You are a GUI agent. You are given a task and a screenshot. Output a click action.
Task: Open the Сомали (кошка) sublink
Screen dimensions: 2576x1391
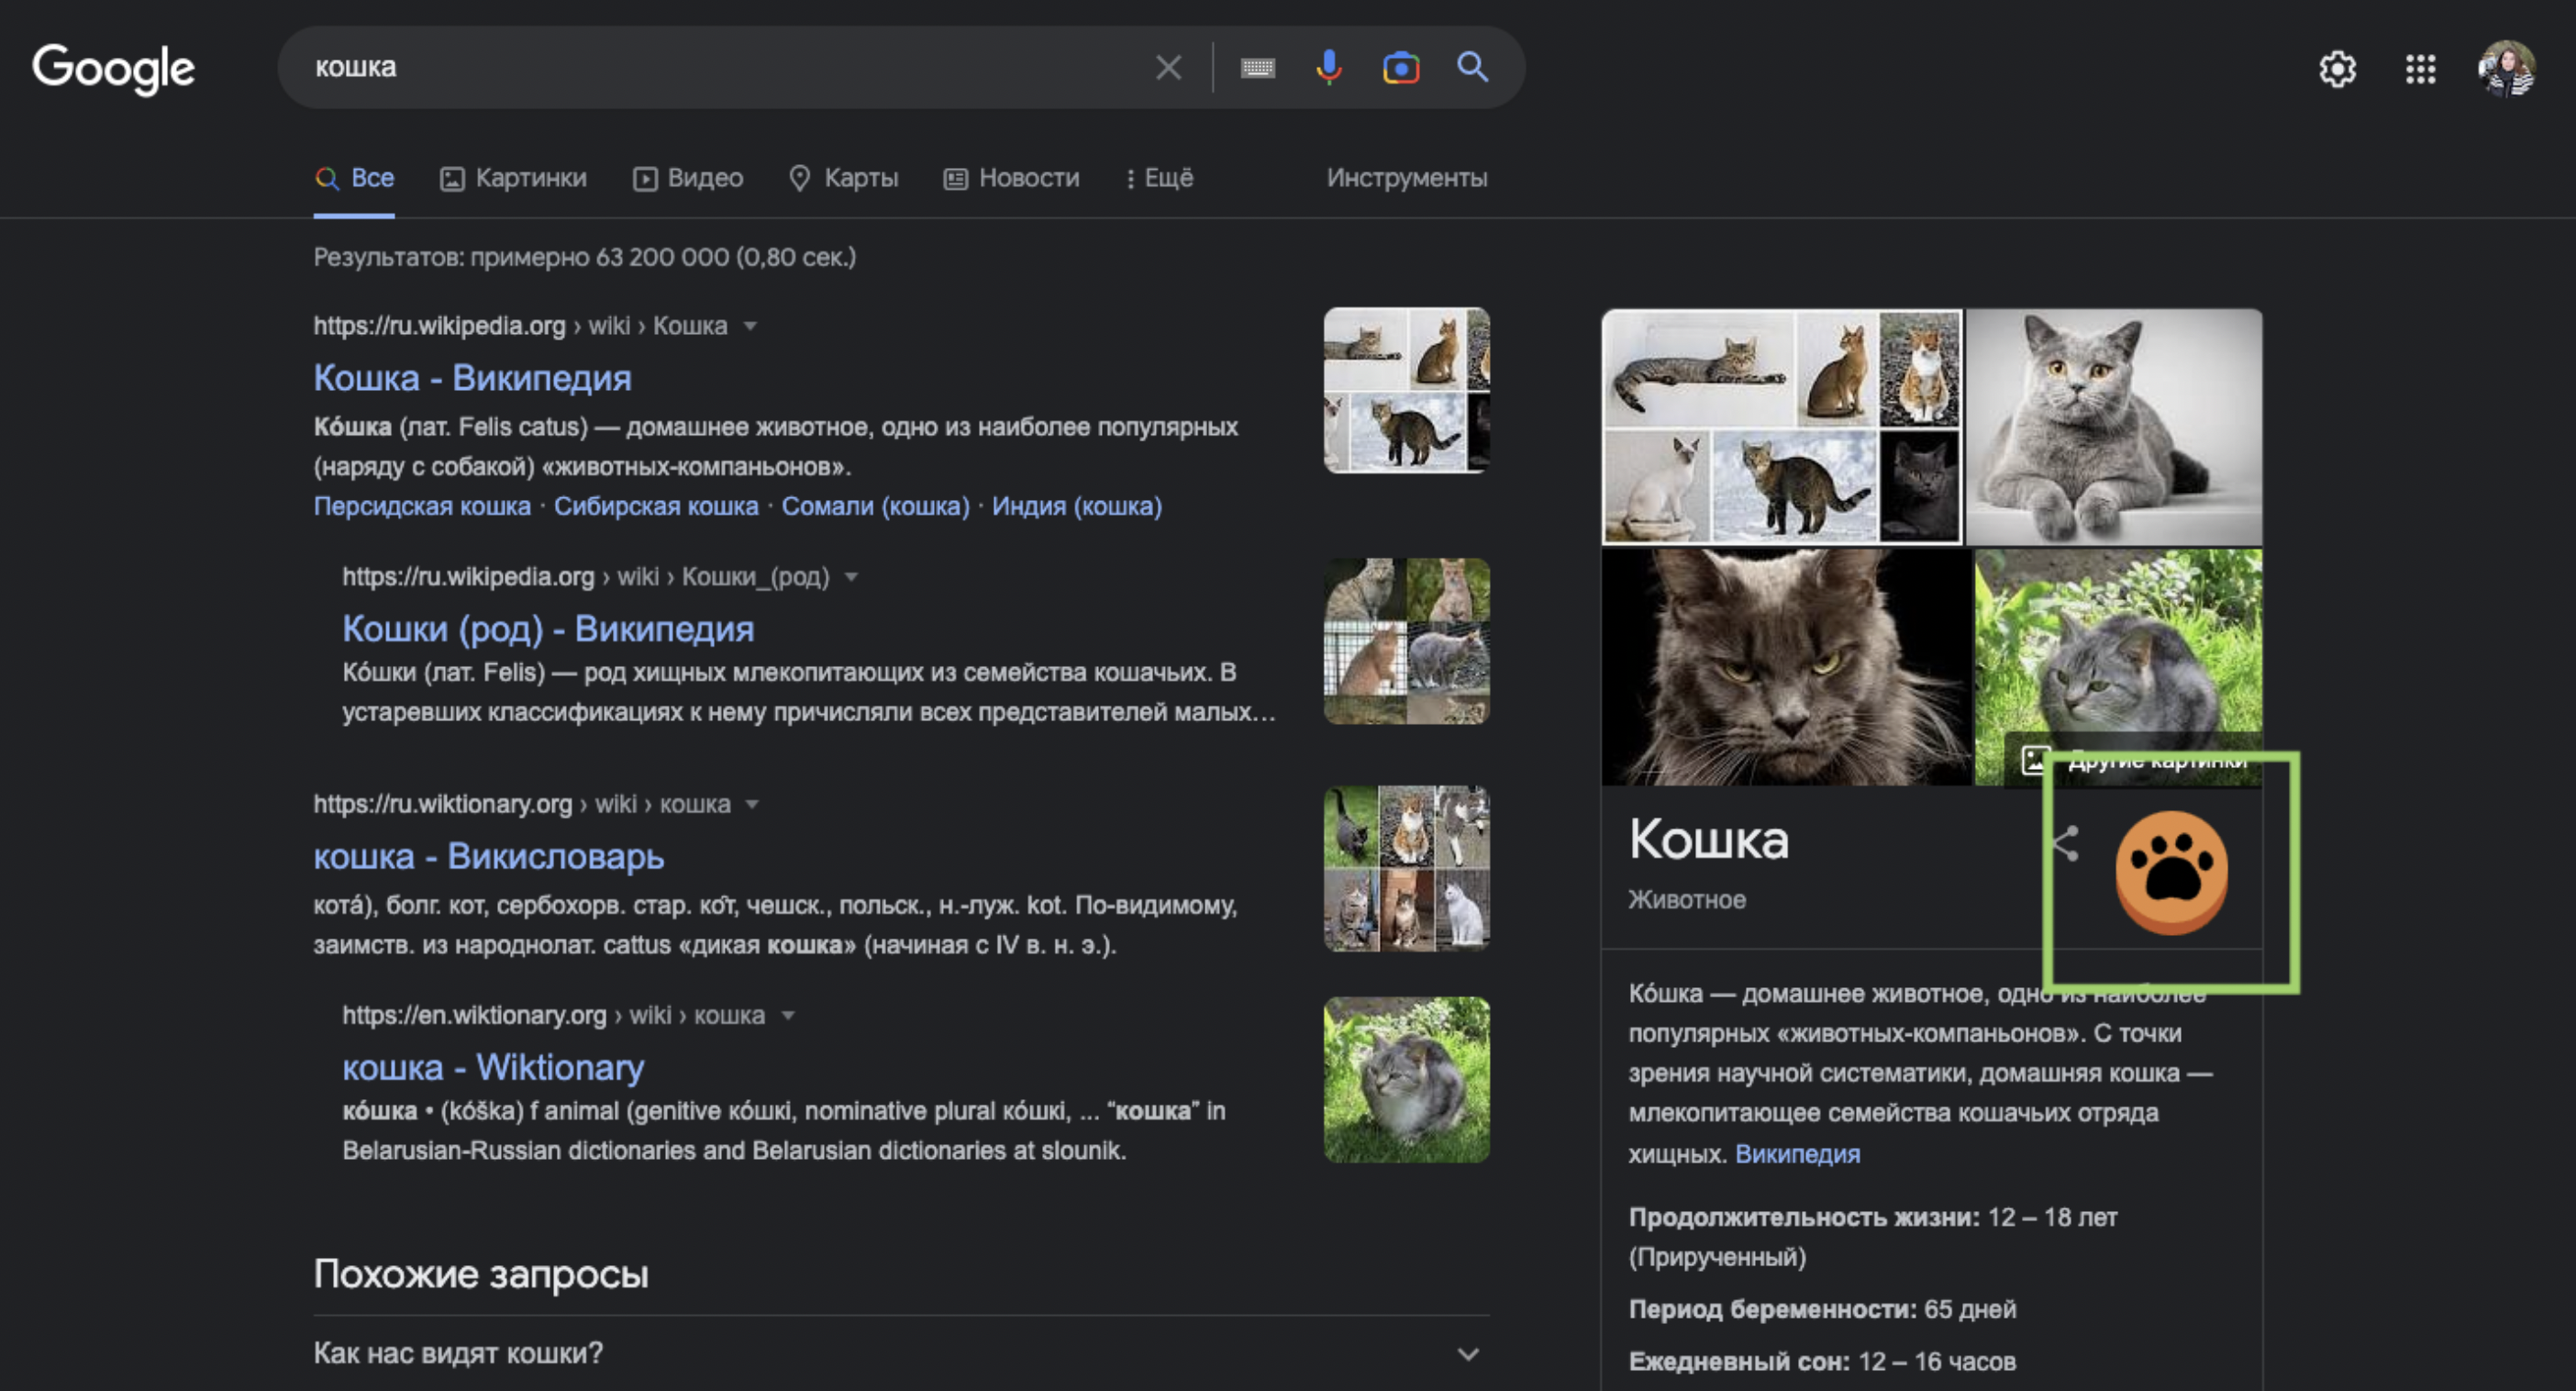pyautogui.click(x=875, y=507)
